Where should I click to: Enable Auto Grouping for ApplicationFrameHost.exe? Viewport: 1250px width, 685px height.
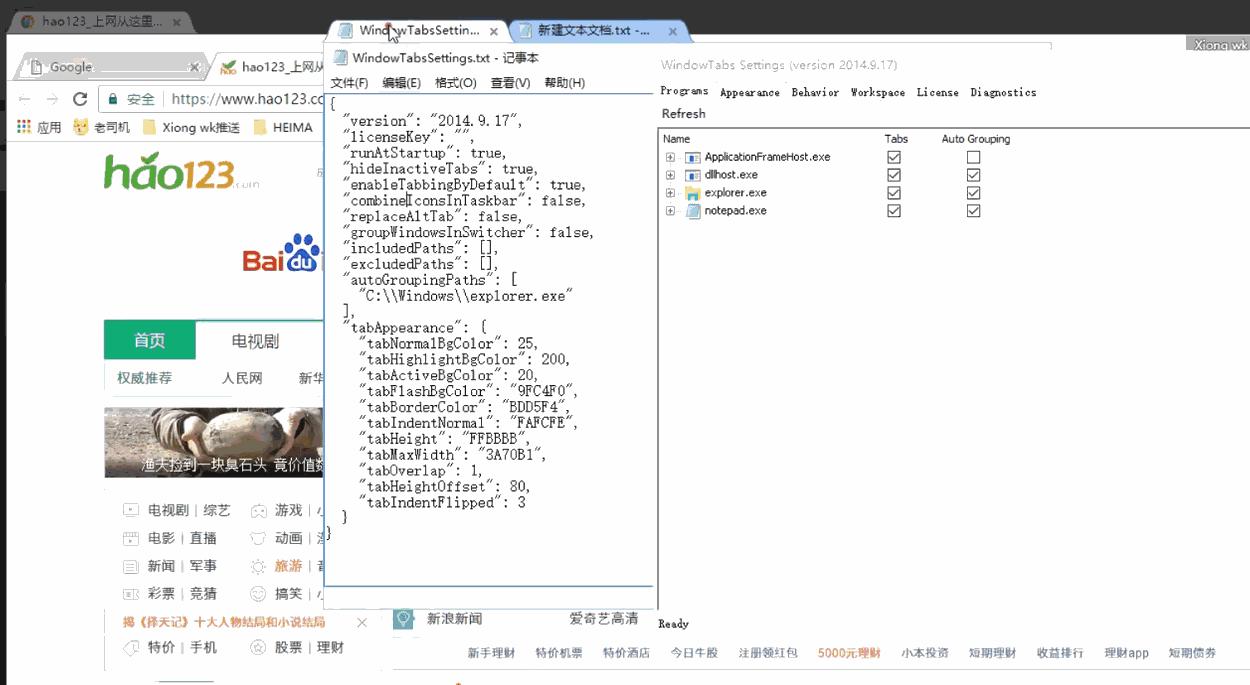click(x=973, y=157)
